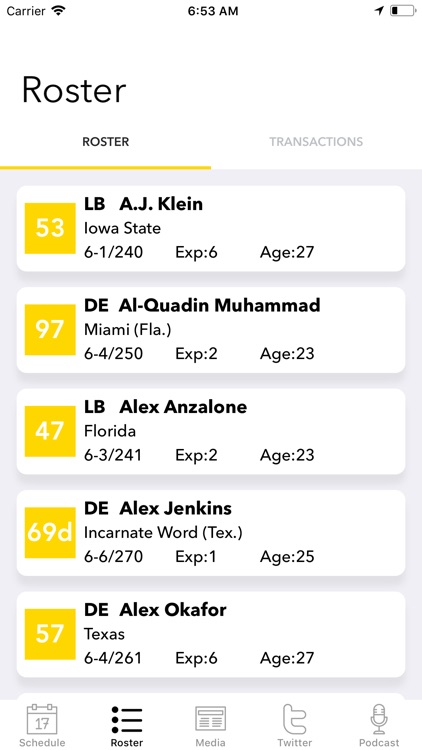The width and height of the screenshot is (422, 750).
Task: Open Al-Quadin Muhammad player card
Action: (211, 330)
